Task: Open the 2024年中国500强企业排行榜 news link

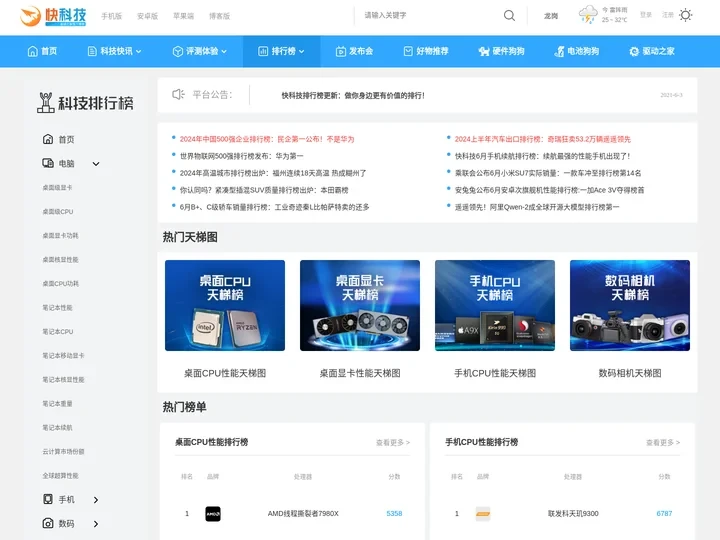Action: (267, 139)
